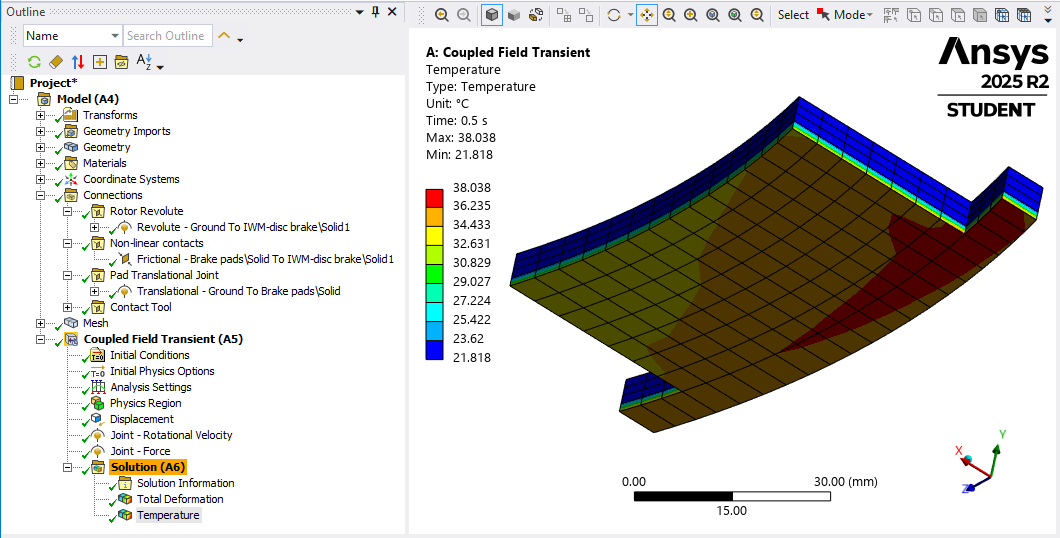This screenshot has width=1060, height=538.
Task: Click the Select label in graphics toolbar
Action: [x=793, y=15]
